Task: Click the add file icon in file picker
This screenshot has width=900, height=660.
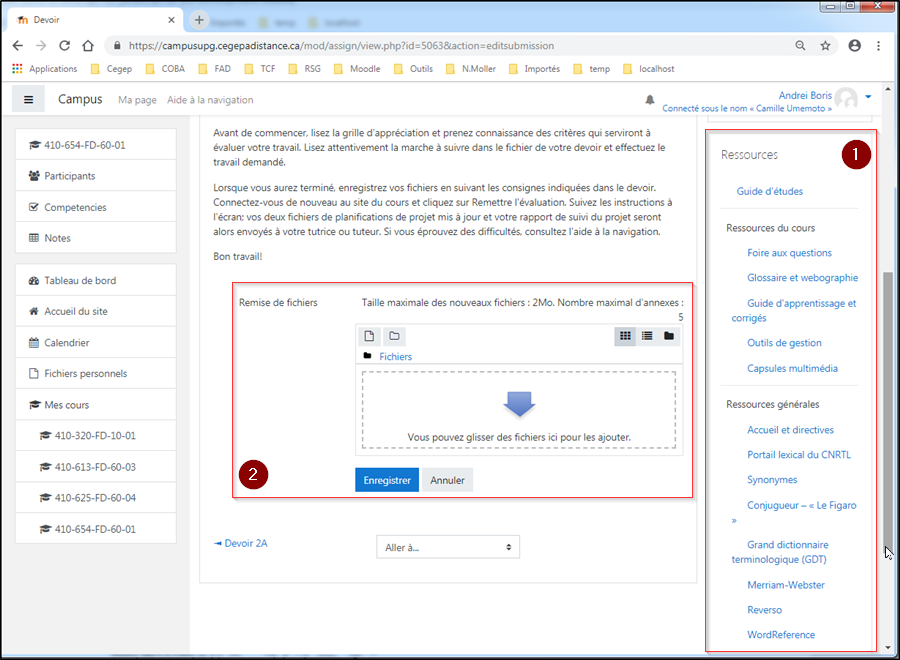Action: click(368, 336)
